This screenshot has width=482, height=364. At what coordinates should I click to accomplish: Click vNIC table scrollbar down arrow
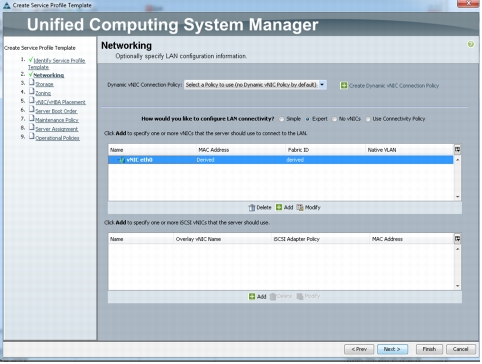click(x=458, y=197)
